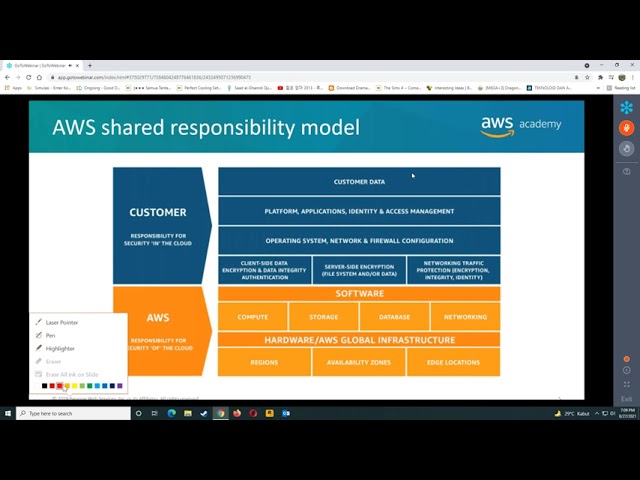This screenshot has height=480, width=640.
Task: Expand the bookmarks overflow chevron
Action: pos(598,88)
